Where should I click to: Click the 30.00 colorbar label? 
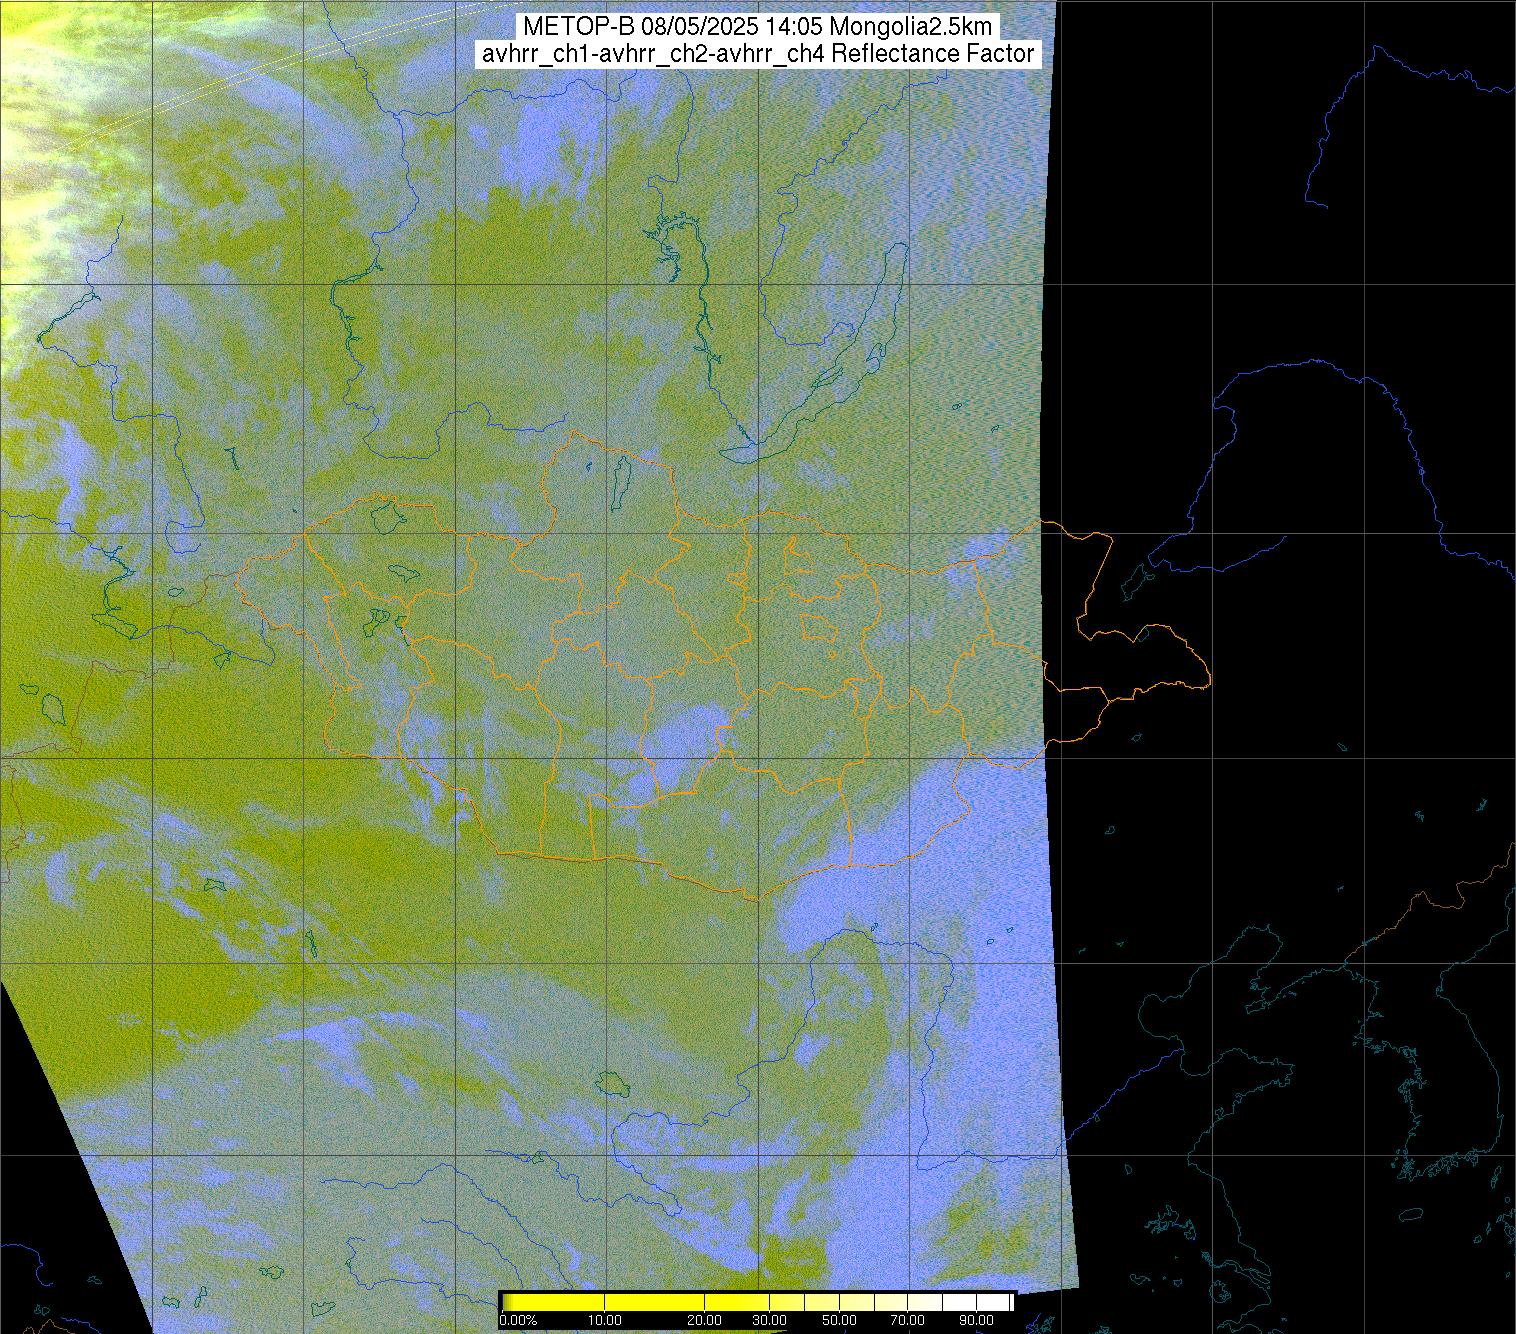769,1321
